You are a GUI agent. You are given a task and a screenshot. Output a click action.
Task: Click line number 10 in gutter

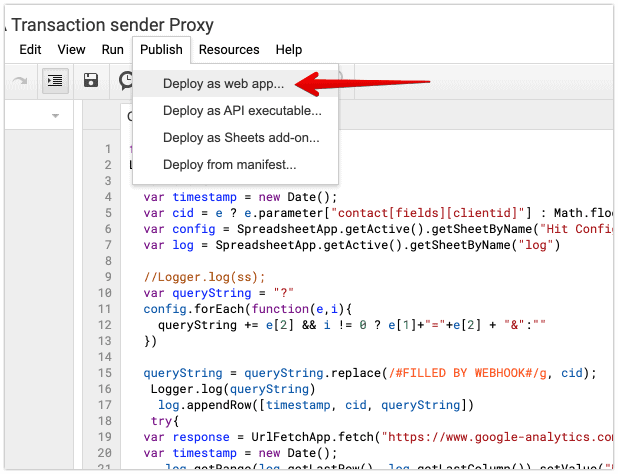tap(105, 293)
